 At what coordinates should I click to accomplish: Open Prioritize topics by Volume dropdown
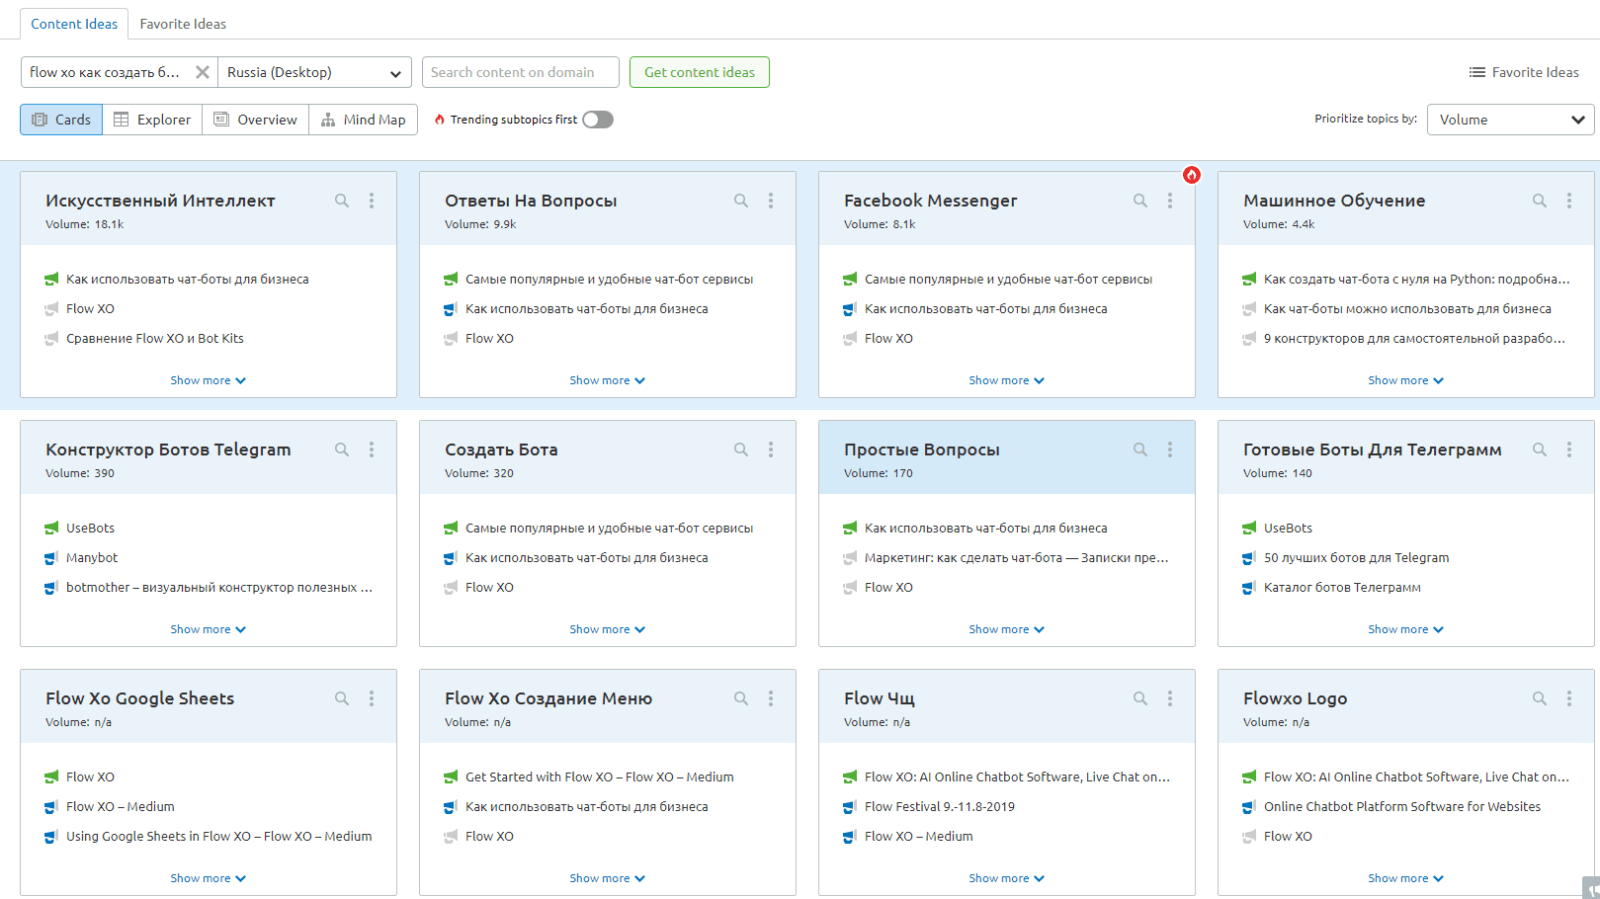(x=1510, y=120)
